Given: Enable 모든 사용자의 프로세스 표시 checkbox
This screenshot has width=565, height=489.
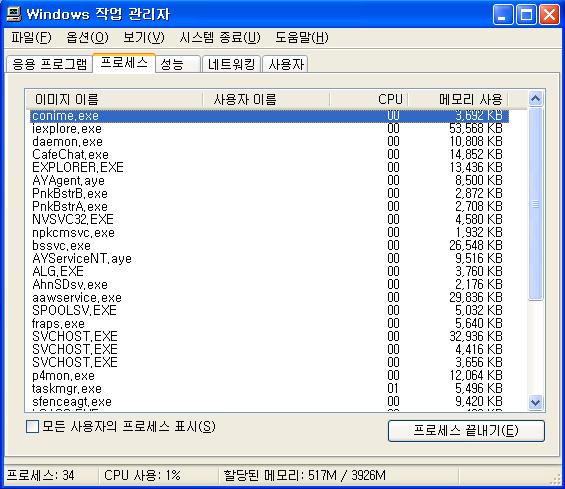Looking at the screenshot, I should point(32,427).
